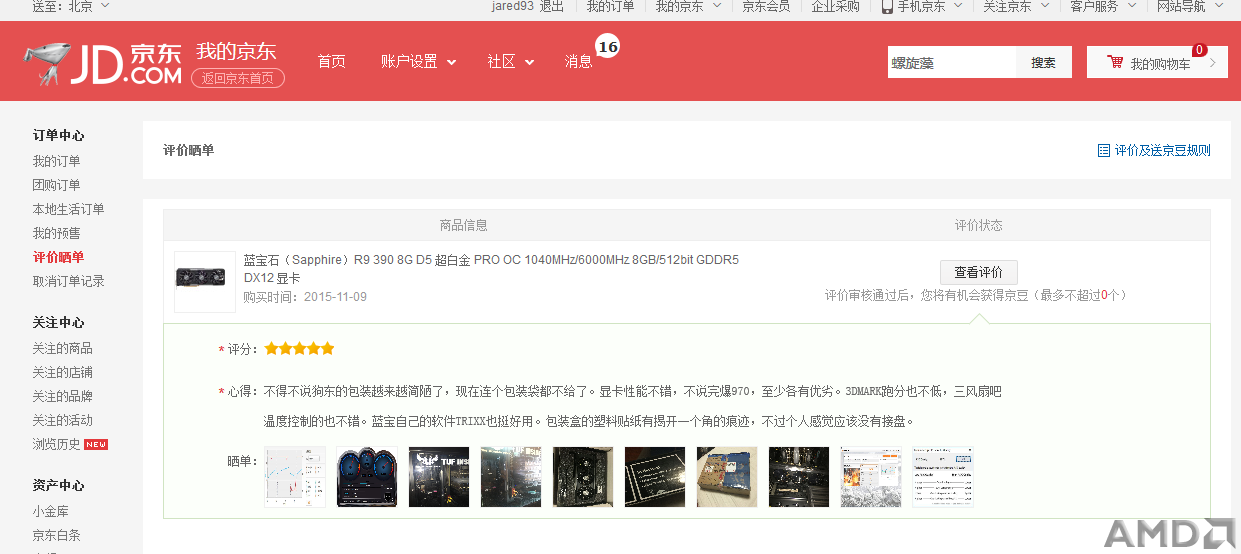Viewport: 1241px width, 554px height.
Task: Click the username jared93
Action: (513, 6)
